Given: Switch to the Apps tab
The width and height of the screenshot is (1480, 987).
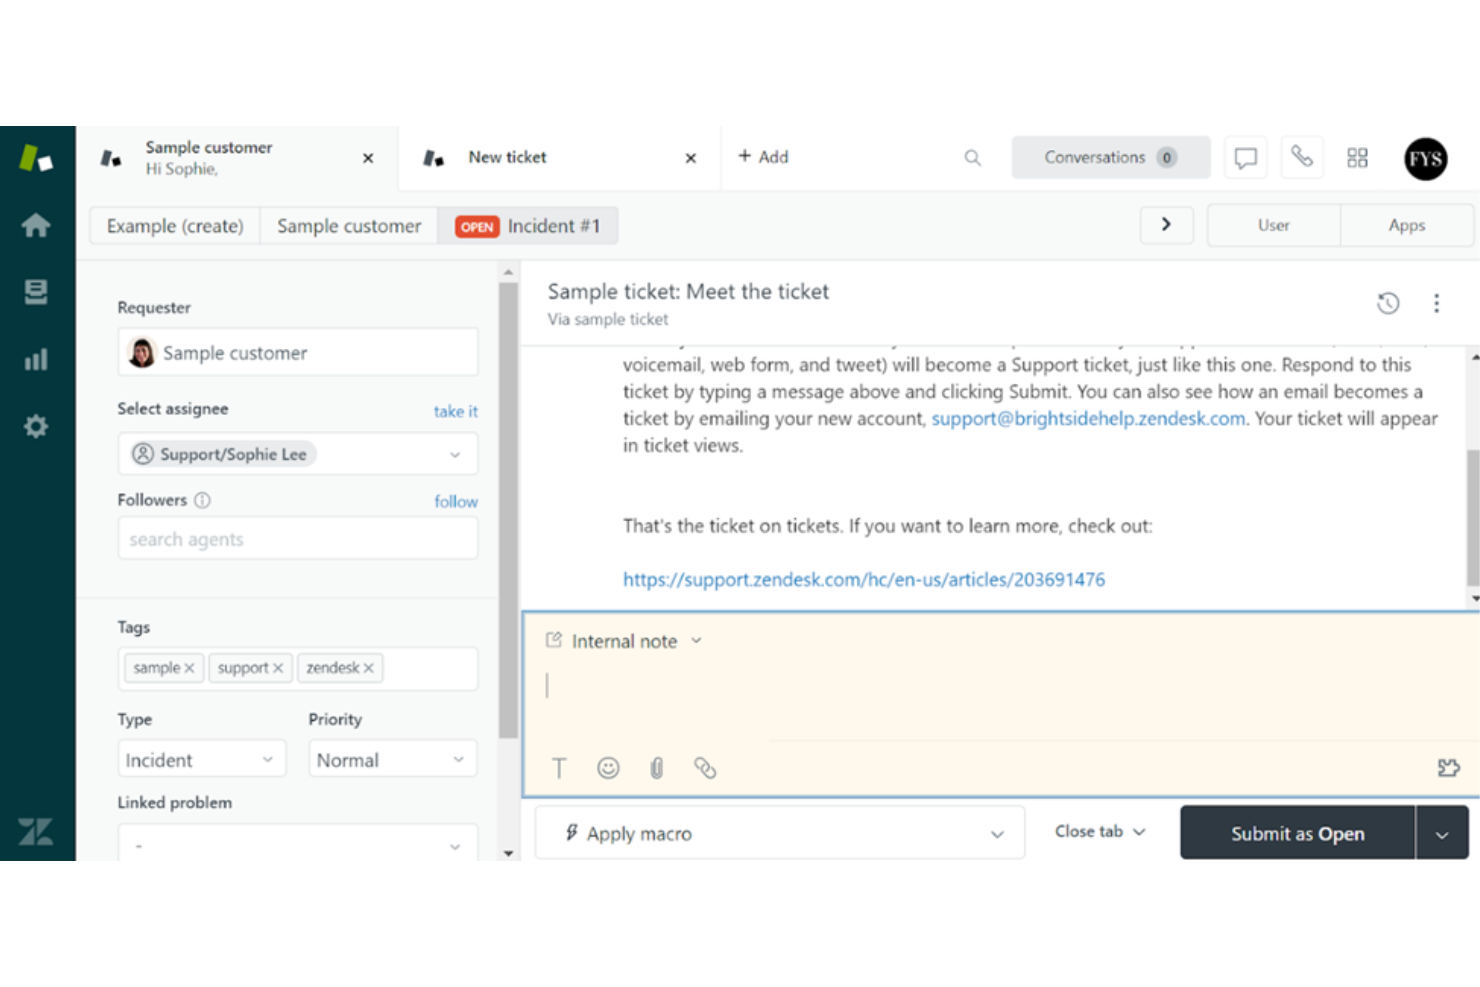Looking at the screenshot, I should coord(1406,225).
